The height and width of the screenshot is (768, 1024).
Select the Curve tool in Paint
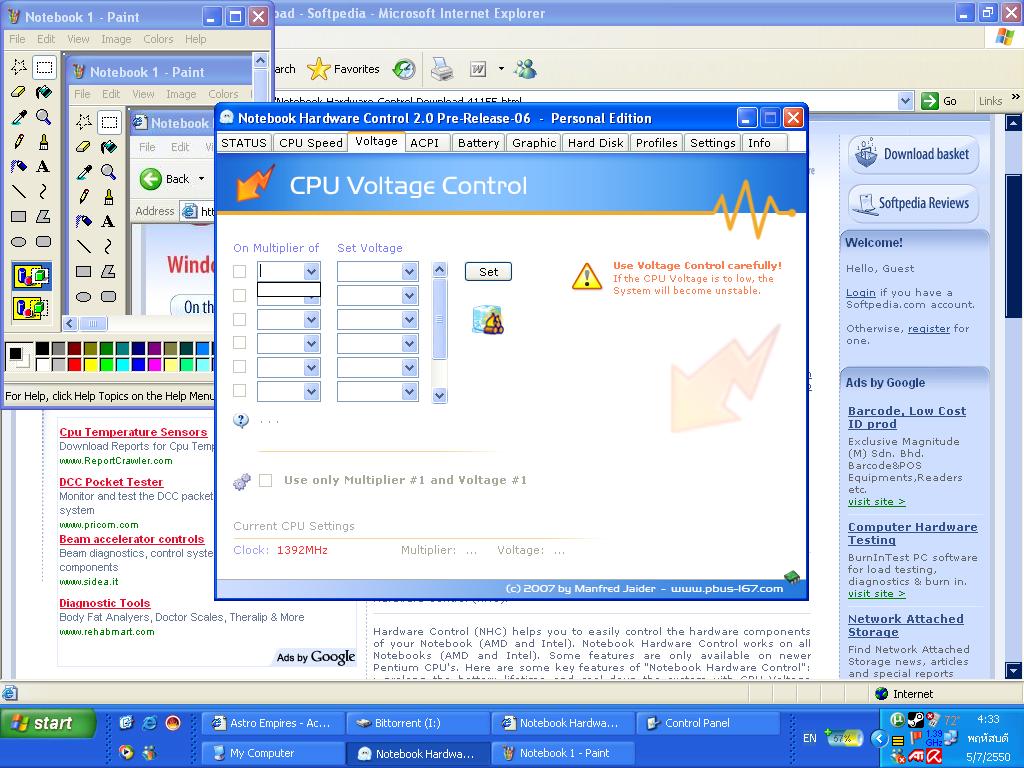(x=44, y=191)
